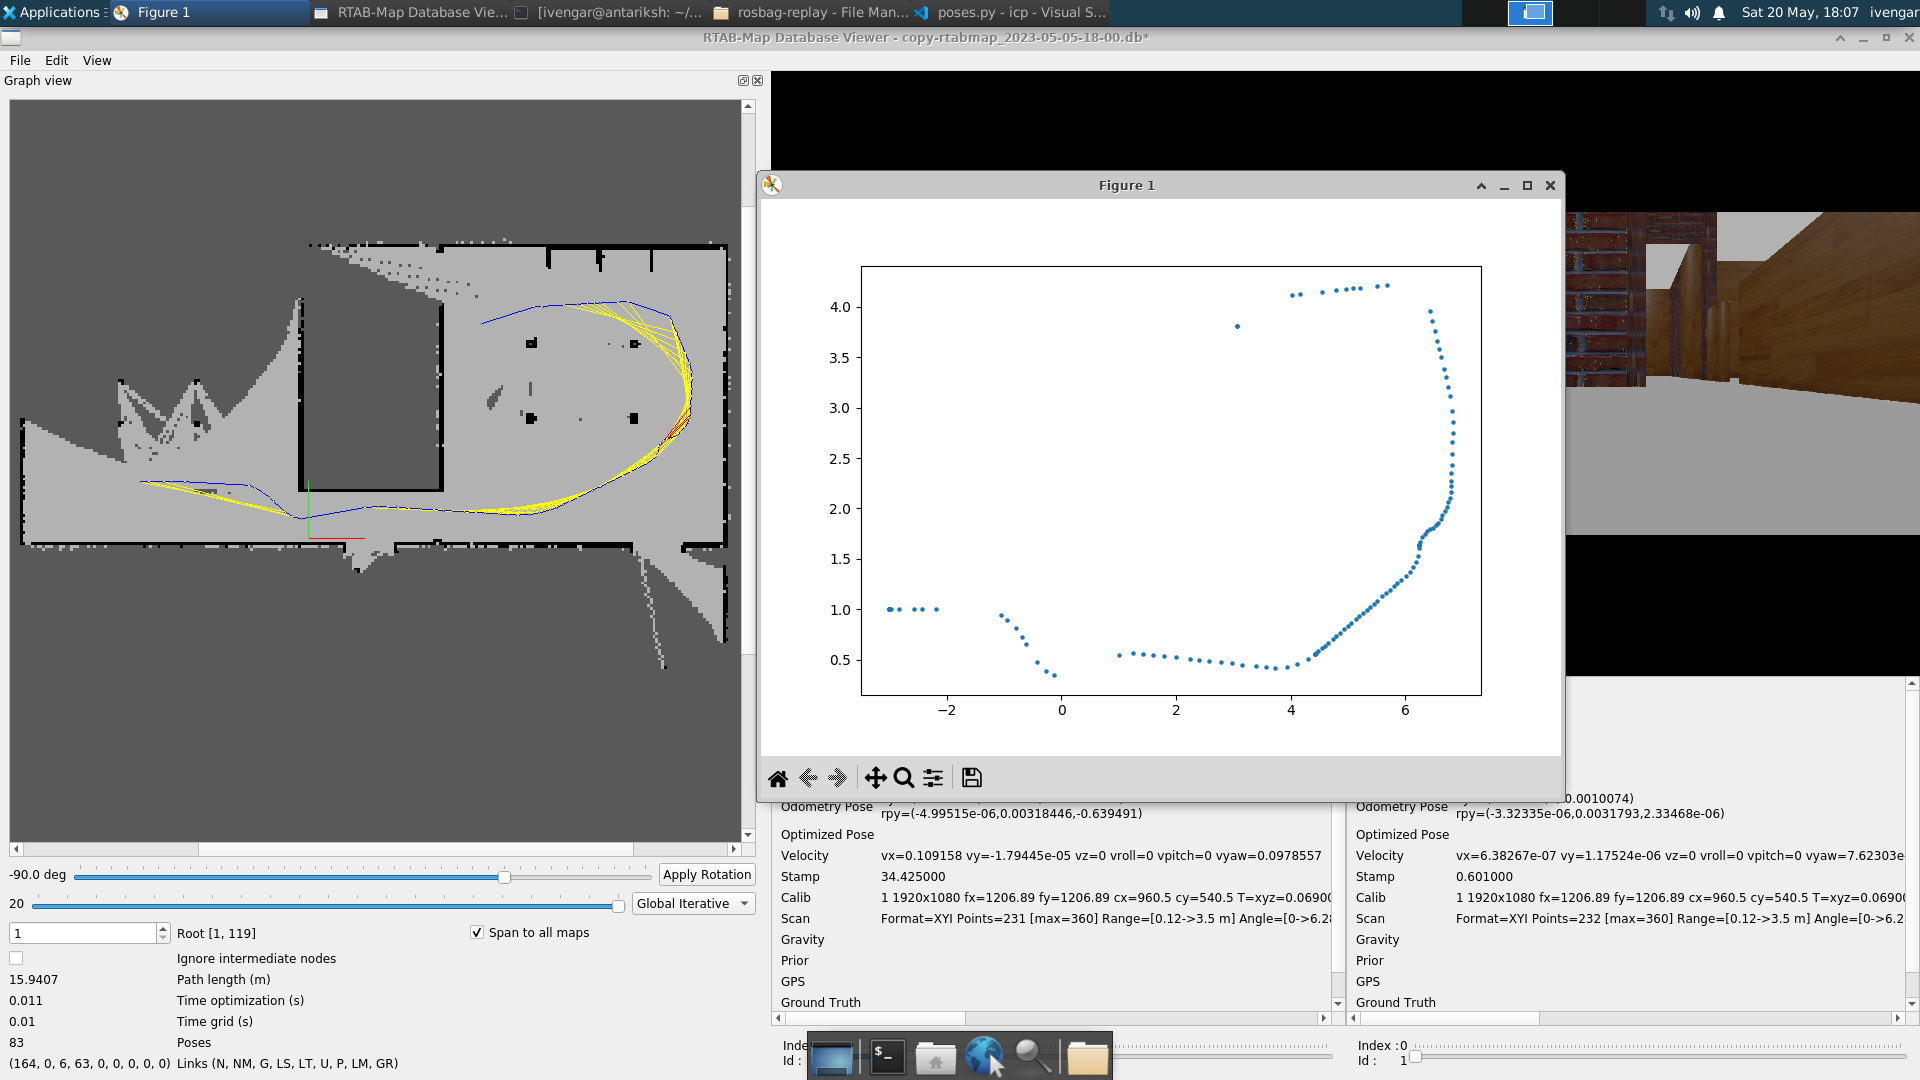1920x1080 pixels.
Task: Open the File menu
Action: tap(19, 60)
